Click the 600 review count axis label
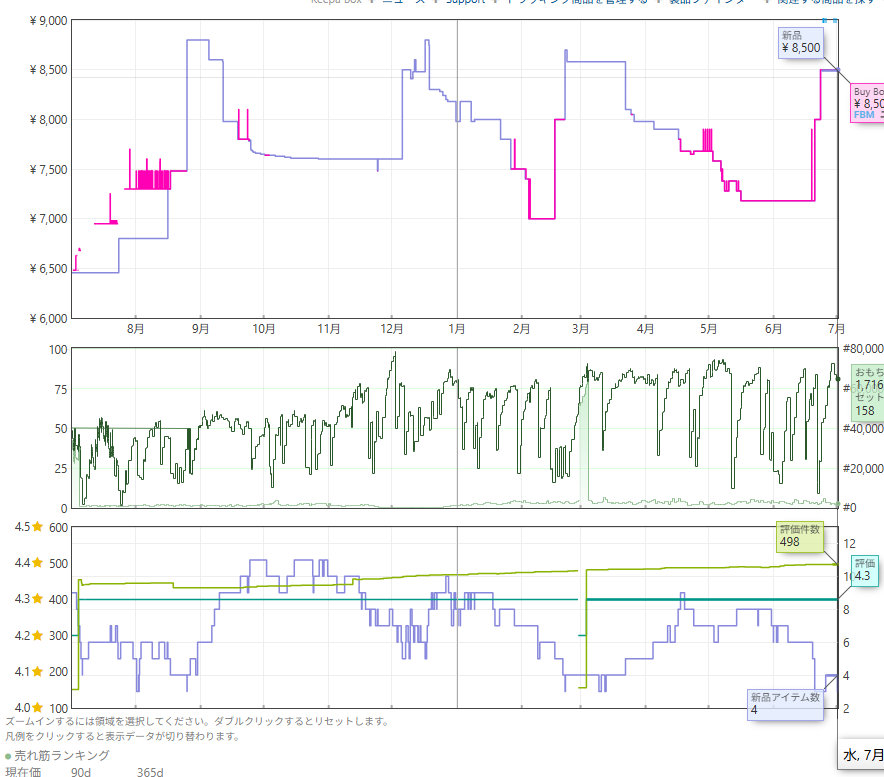 point(58,528)
